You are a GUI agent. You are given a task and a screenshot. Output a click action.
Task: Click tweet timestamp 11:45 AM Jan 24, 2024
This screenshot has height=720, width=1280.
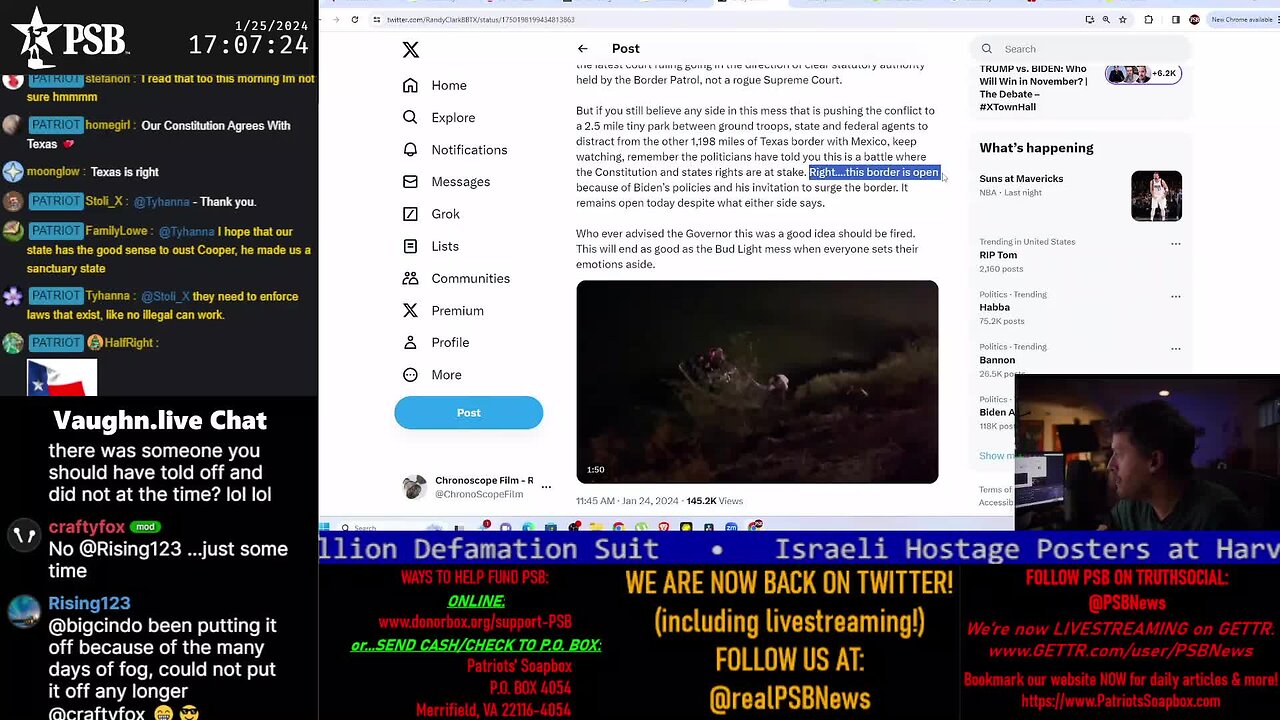click(x=628, y=501)
